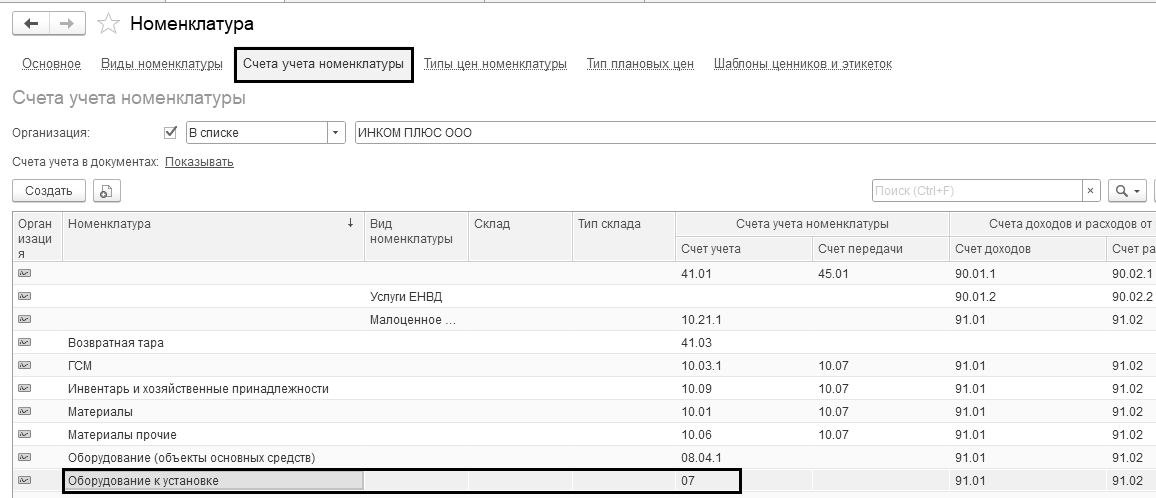
Task: Click the row icon for Оборудование к установке
Action: 24,481
